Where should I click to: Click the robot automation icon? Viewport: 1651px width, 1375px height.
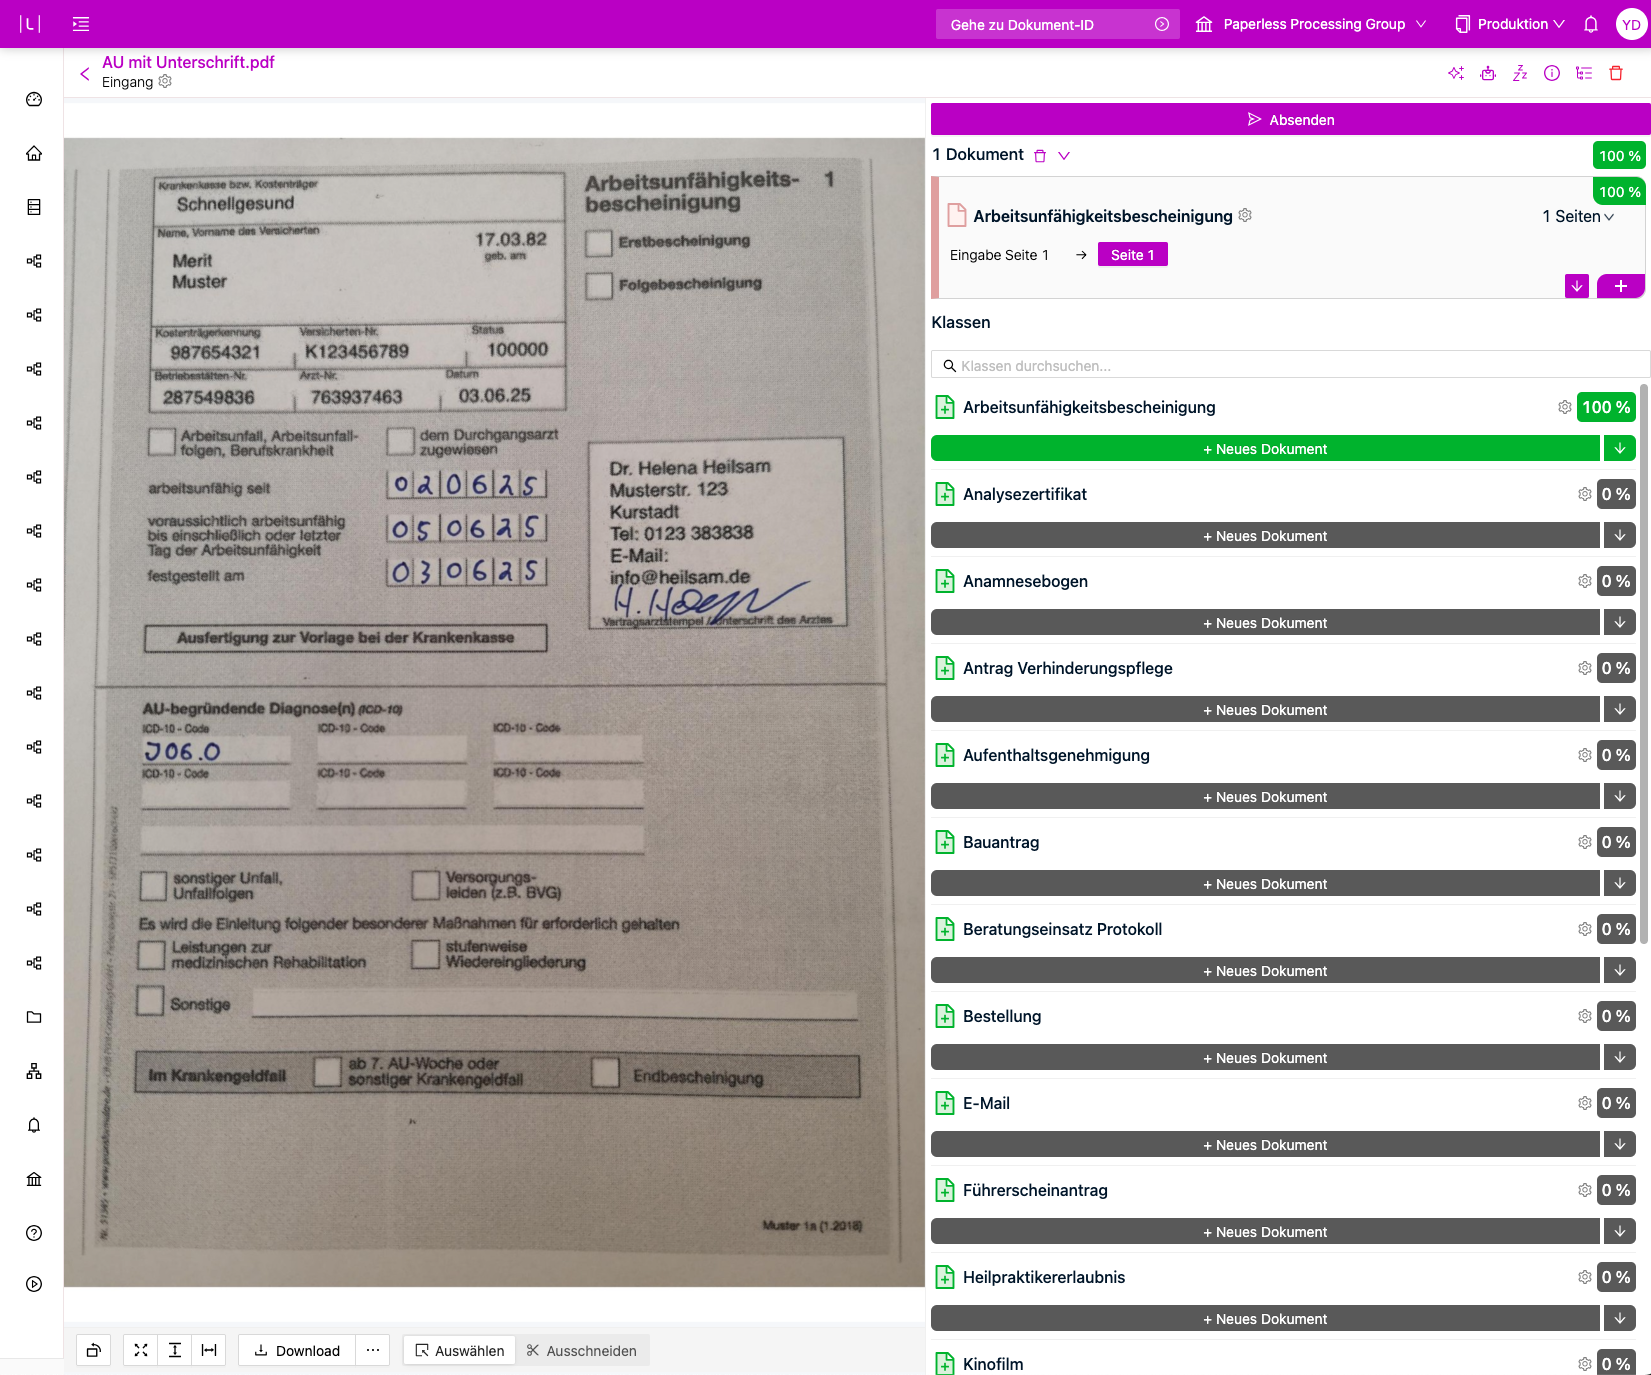[x=1488, y=73]
